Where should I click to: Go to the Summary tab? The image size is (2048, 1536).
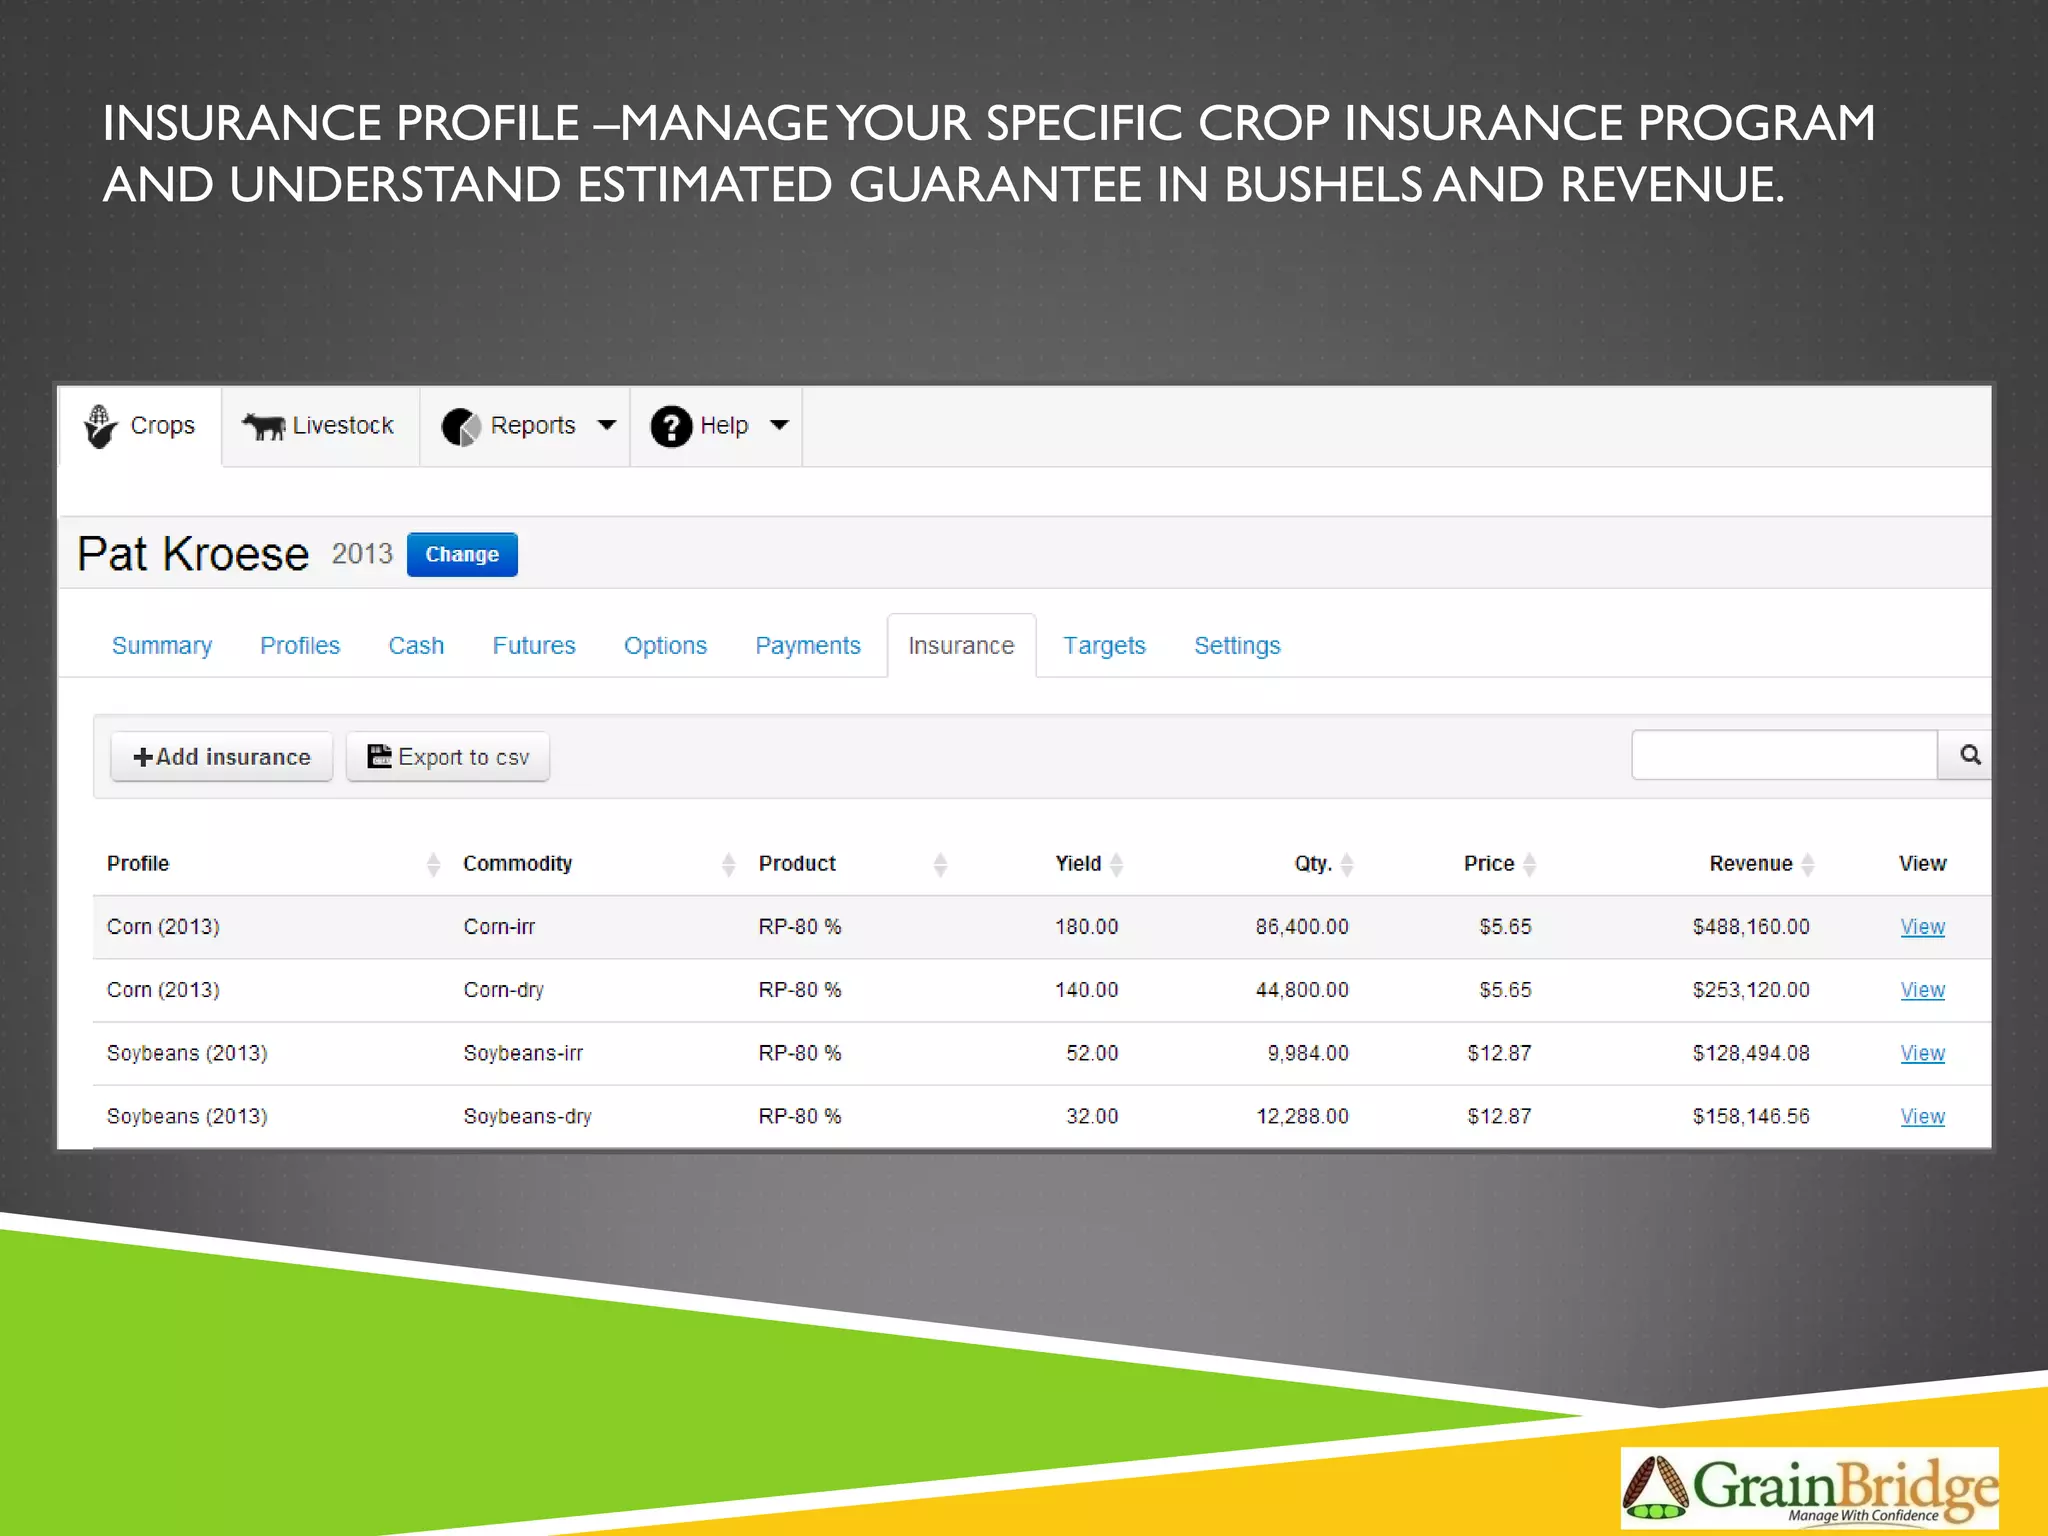(162, 646)
